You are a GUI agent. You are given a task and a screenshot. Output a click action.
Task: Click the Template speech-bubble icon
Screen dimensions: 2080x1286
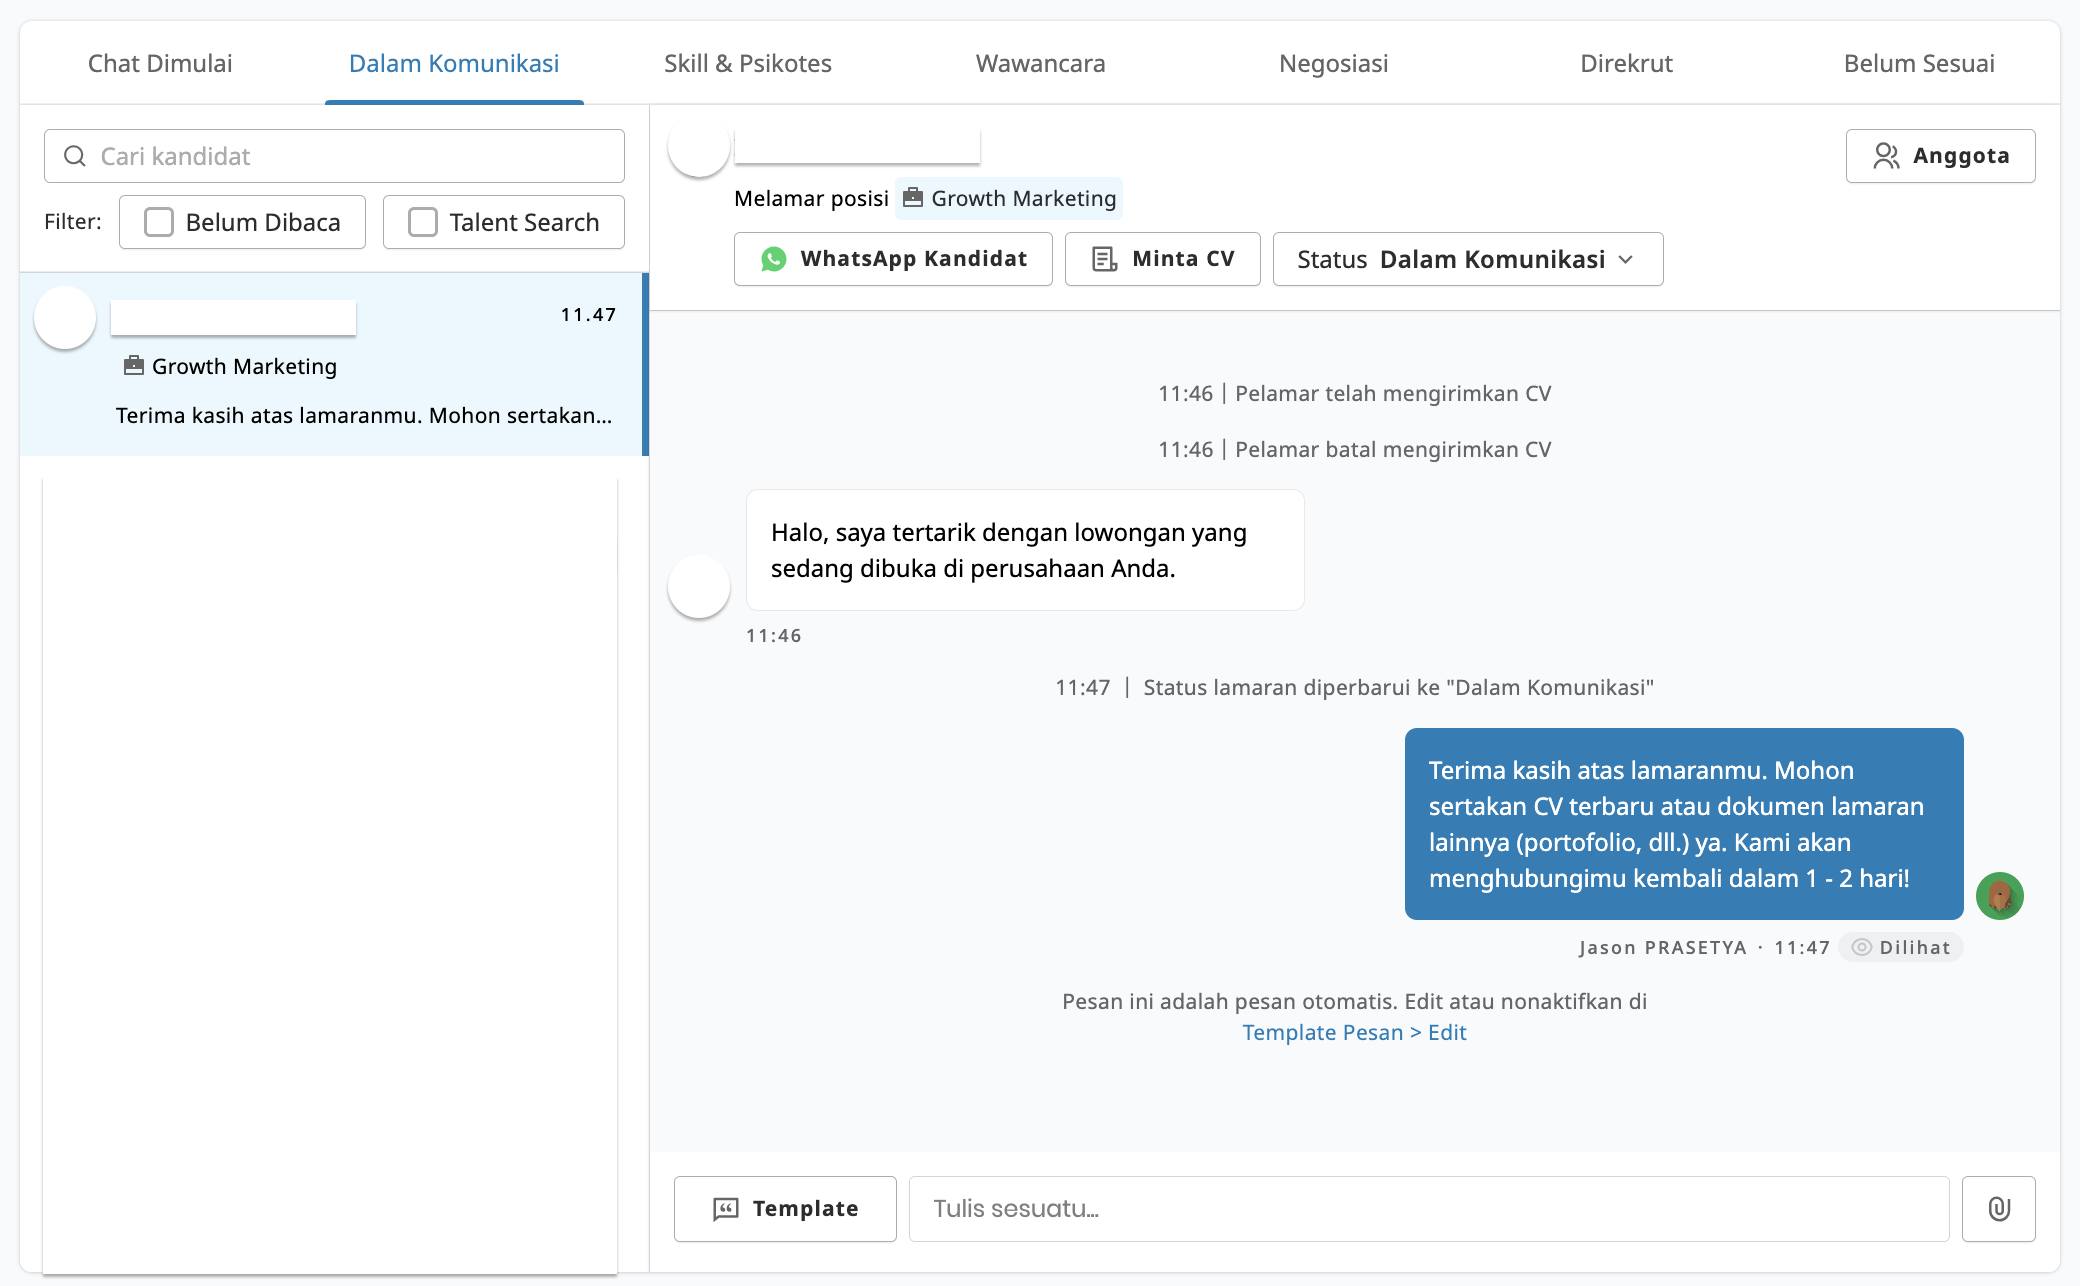point(725,1209)
